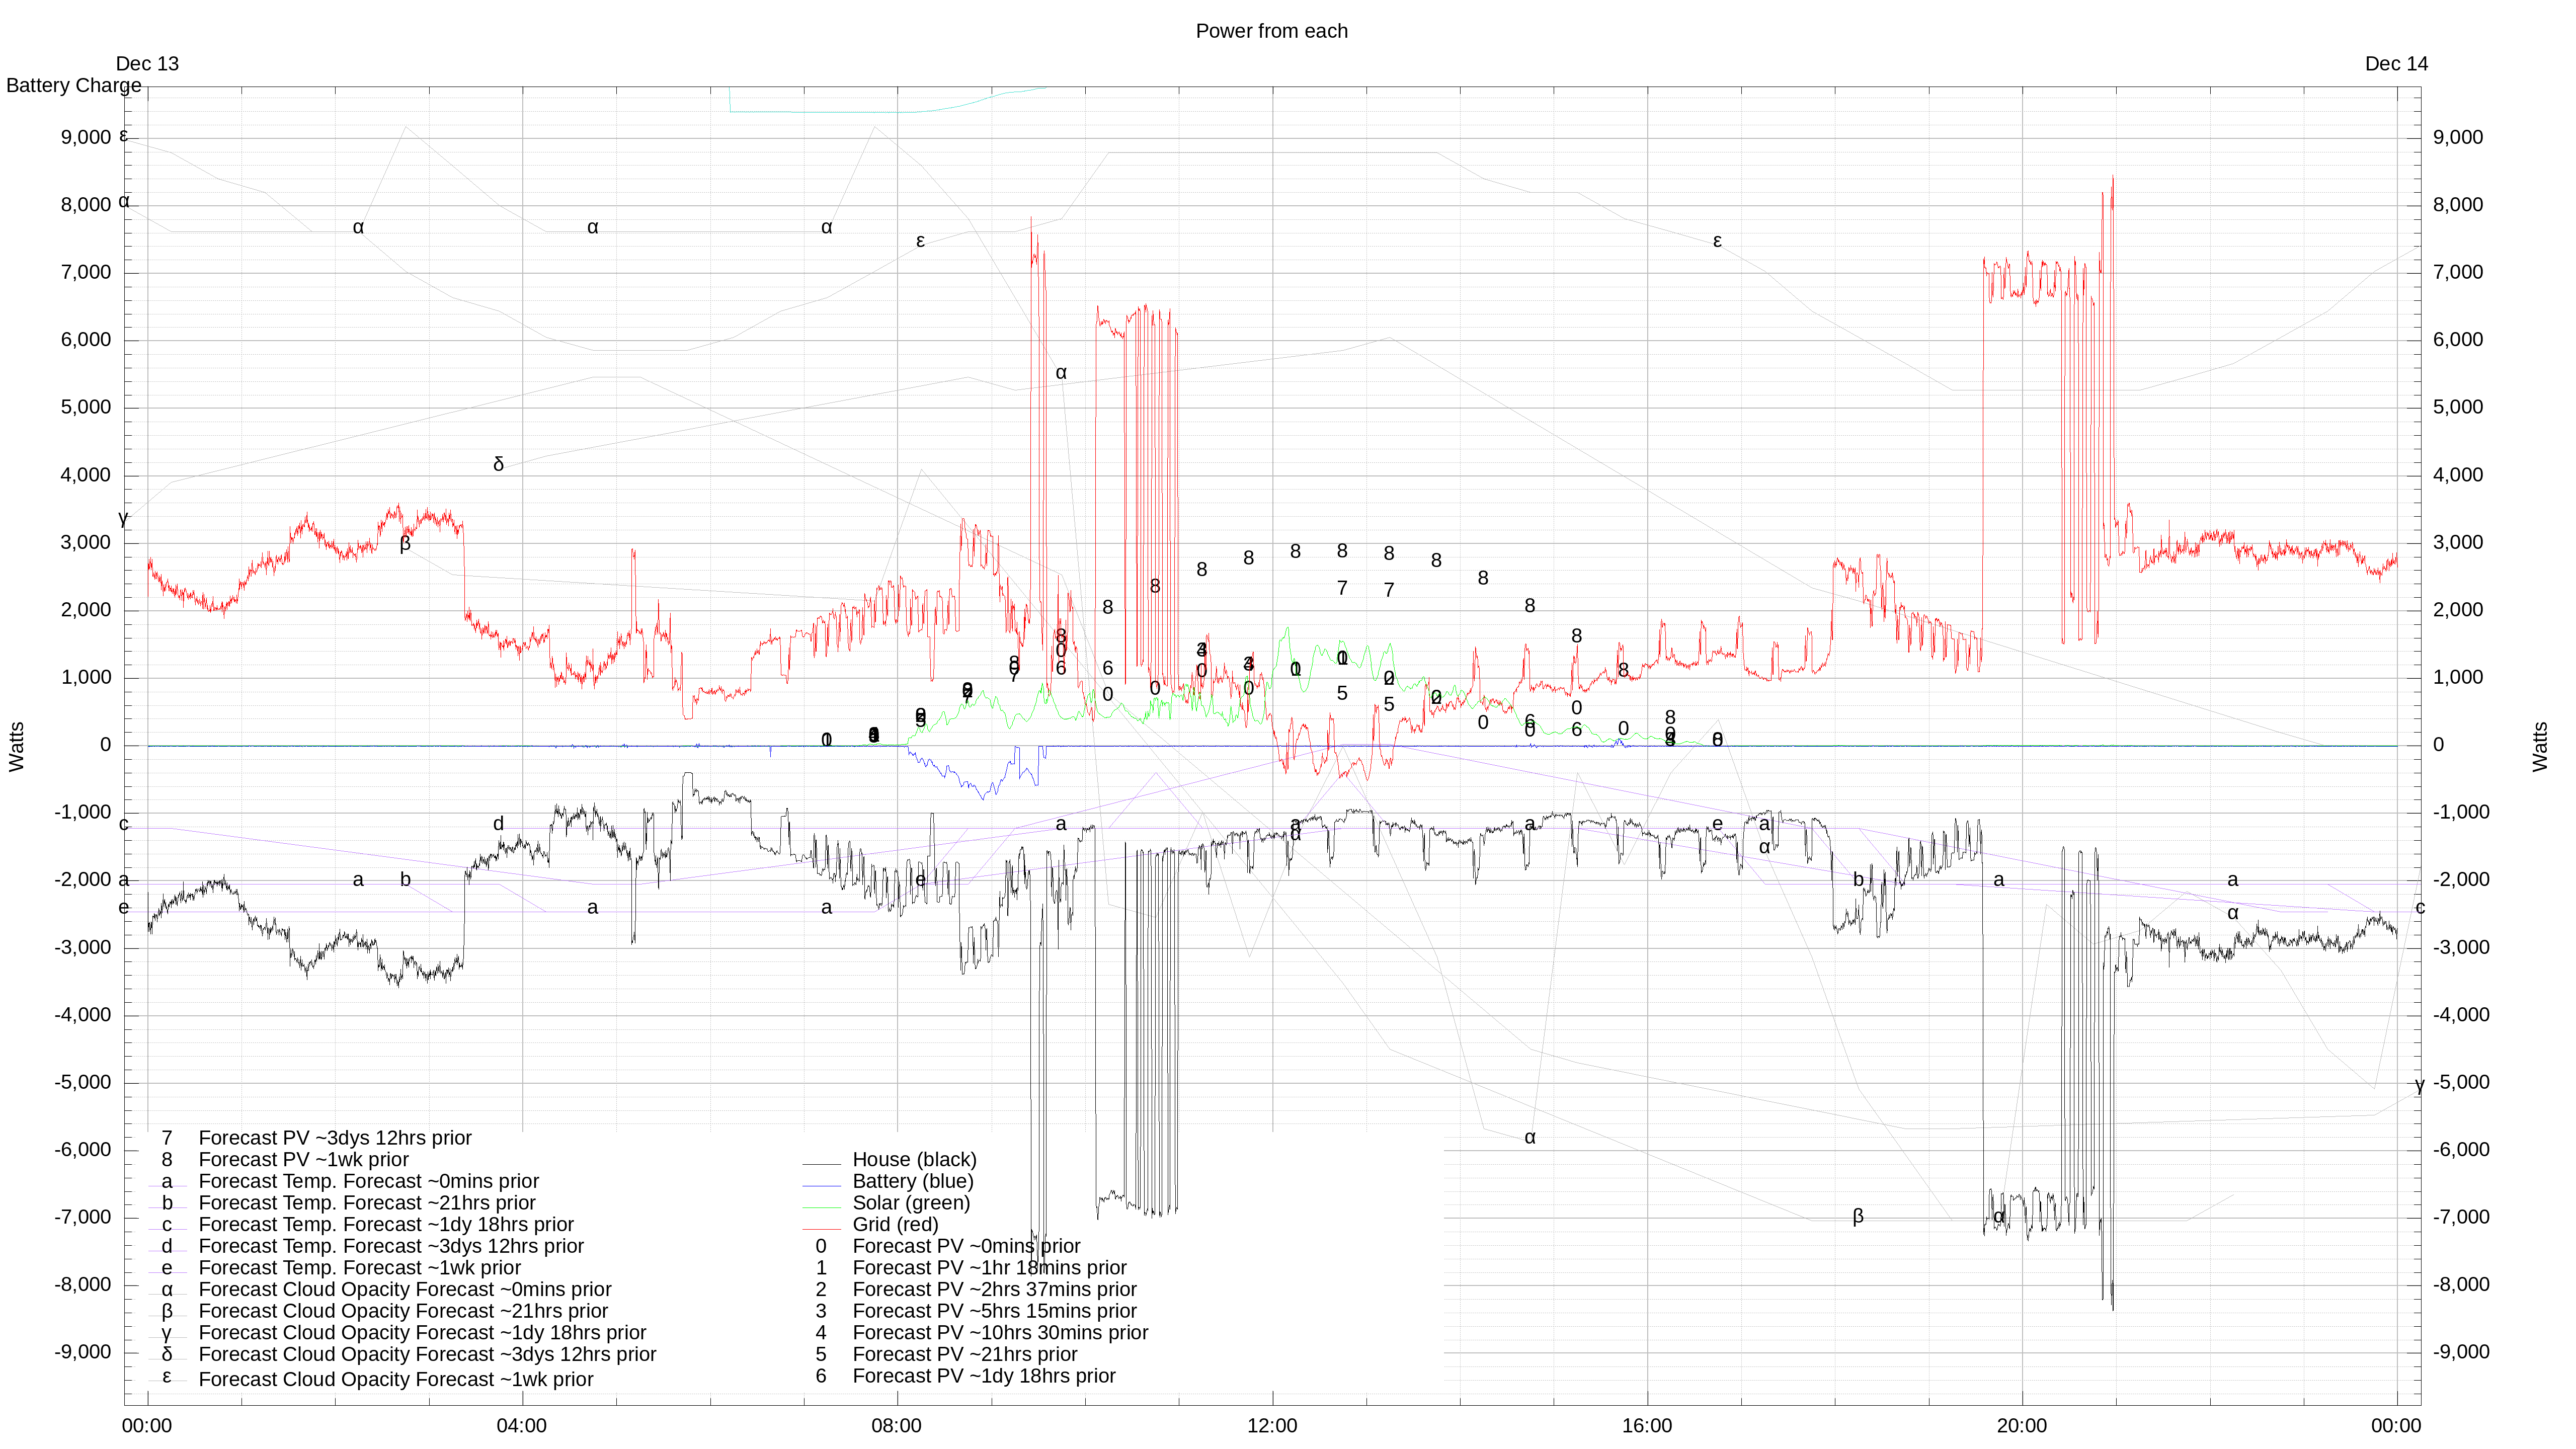Click the right-axis "3,000" tick label
The image size is (2576, 1449).
pyautogui.click(x=2458, y=543)
